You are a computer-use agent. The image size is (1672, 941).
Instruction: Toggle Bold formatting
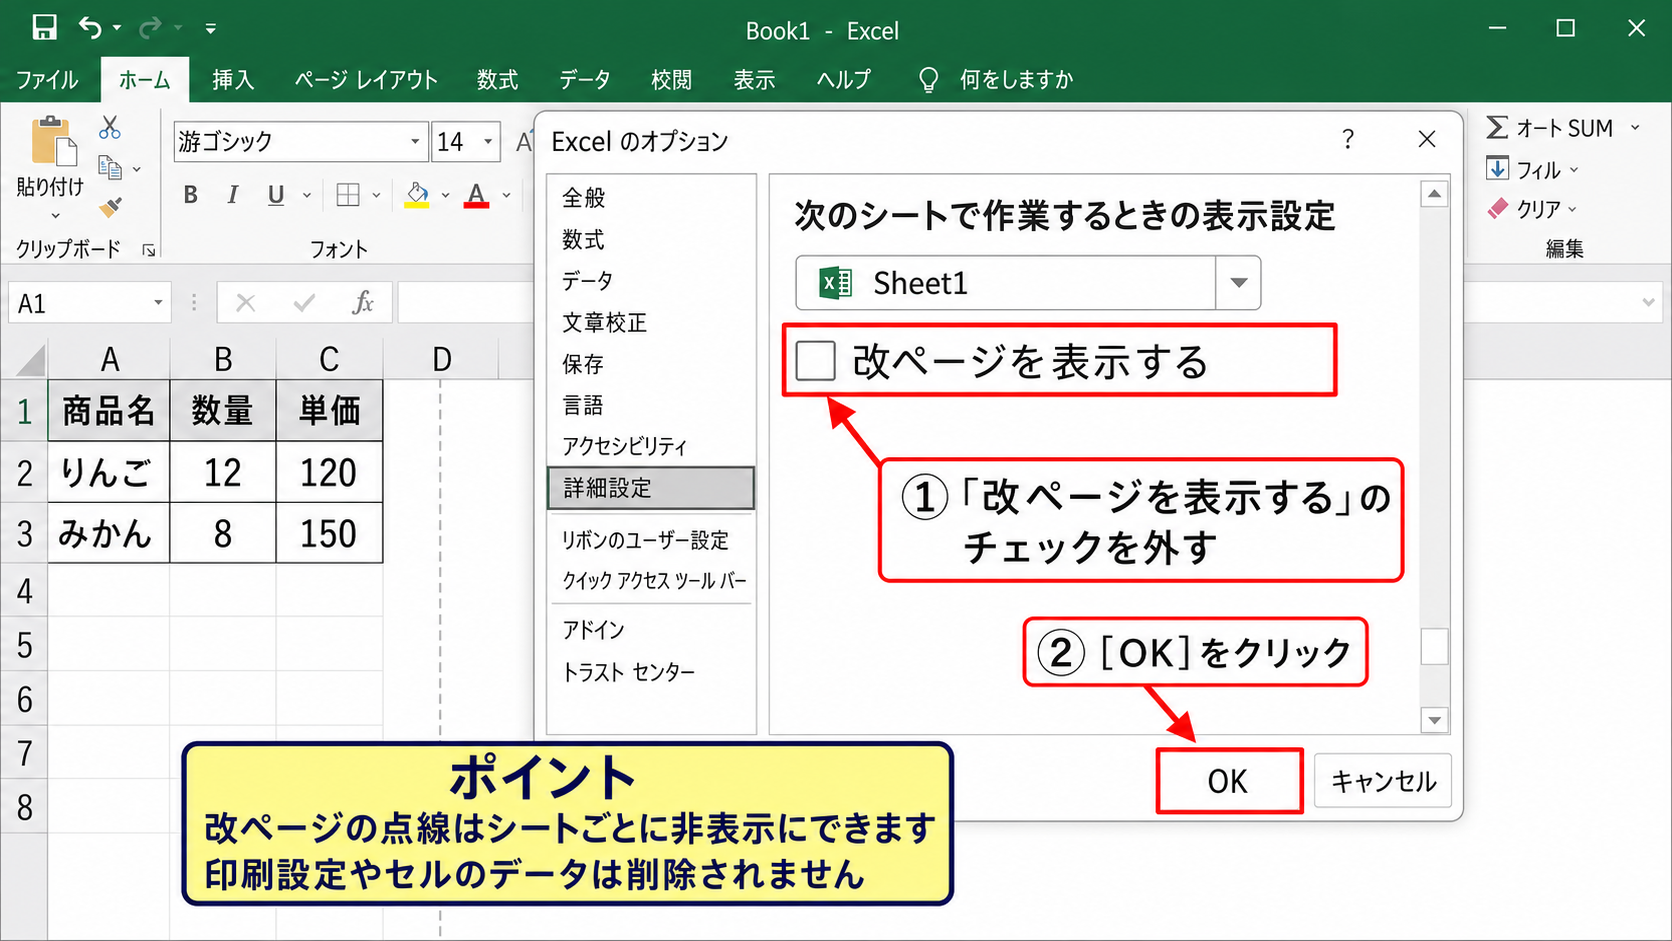pyautogui.click(x=190, y=195)
